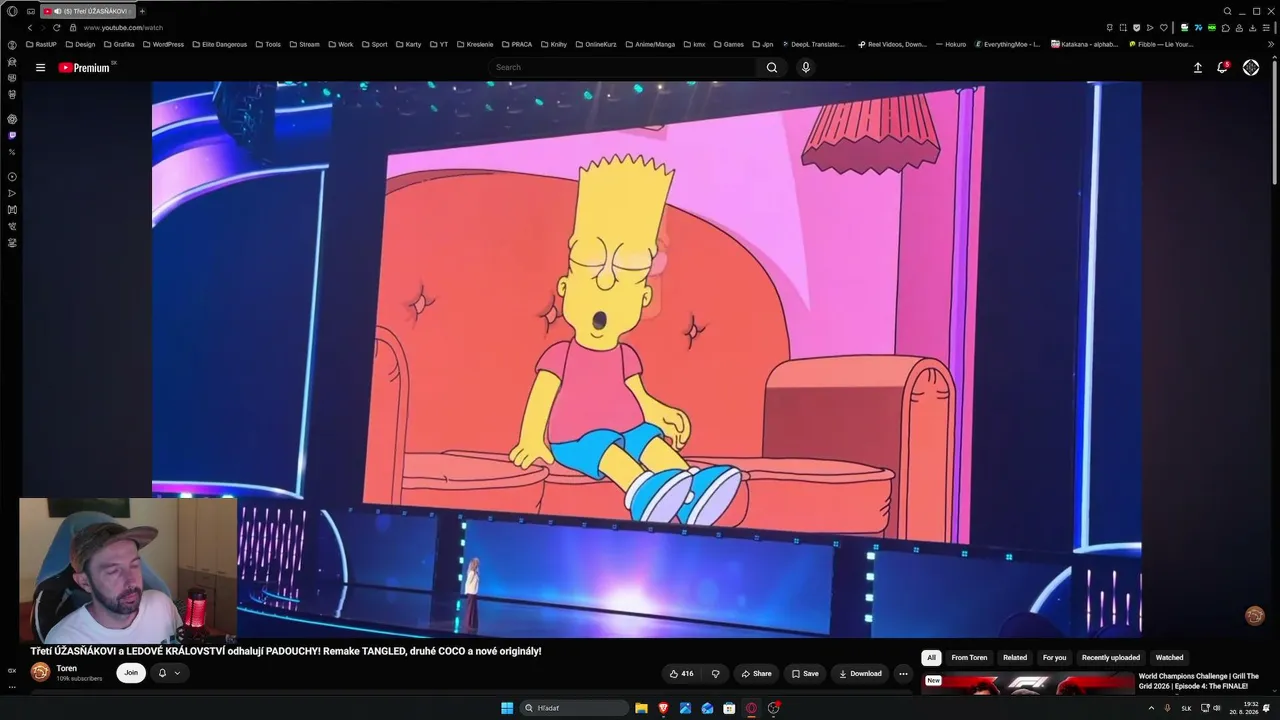Open the Elite Dangerous bookmarks folder

tap(219, 44)
